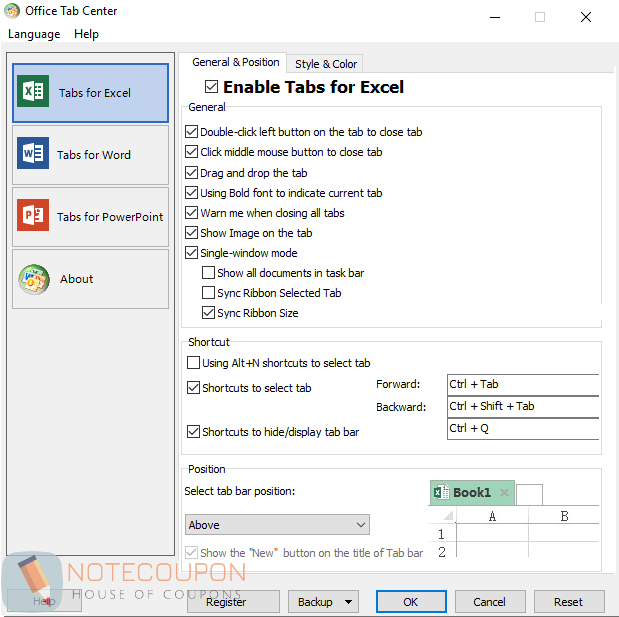
Task: Click column A header in preview
Action: [x=492, y=516]
